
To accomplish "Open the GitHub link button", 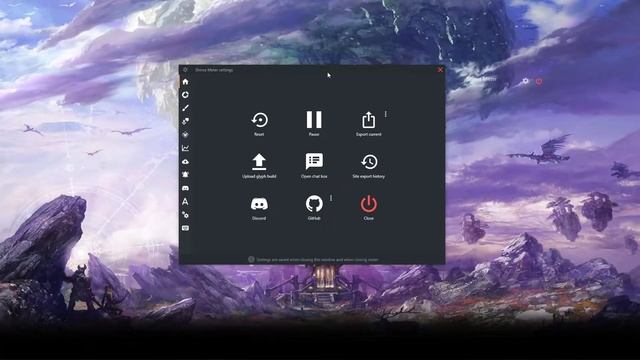I will tap(314, 208).
